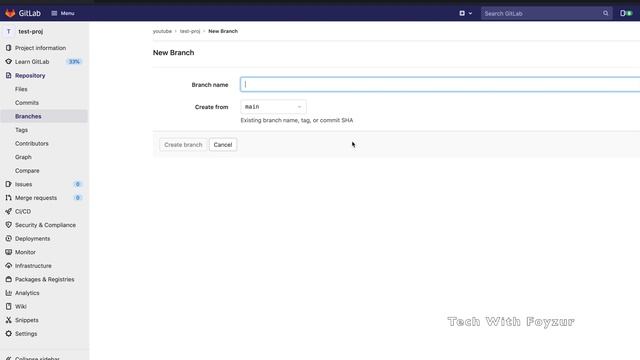This screenshot has height=360, width=640.
Task: Open Graph under Repository
Action: point(23,157)
